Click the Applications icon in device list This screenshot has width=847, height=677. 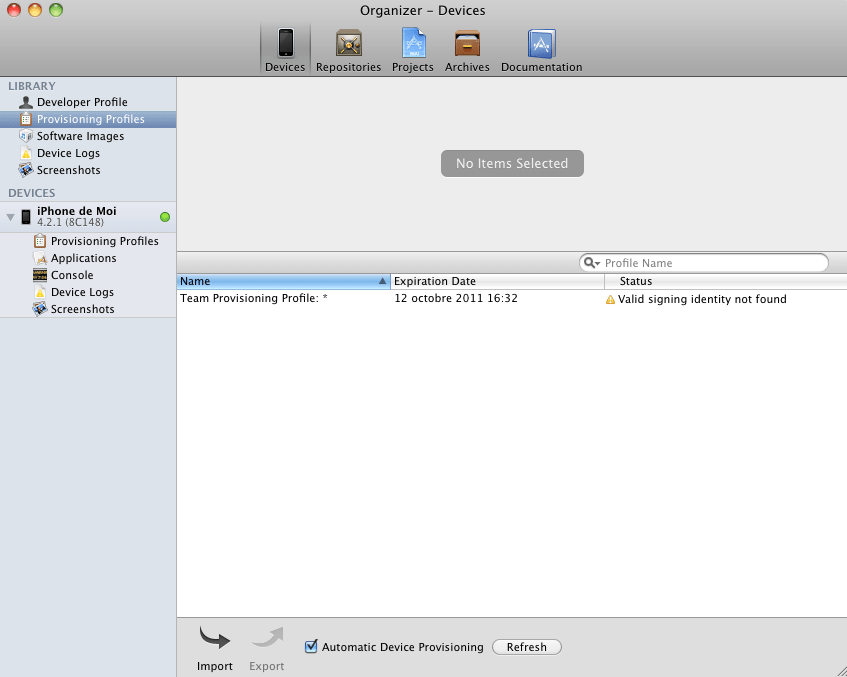(39, 258)
